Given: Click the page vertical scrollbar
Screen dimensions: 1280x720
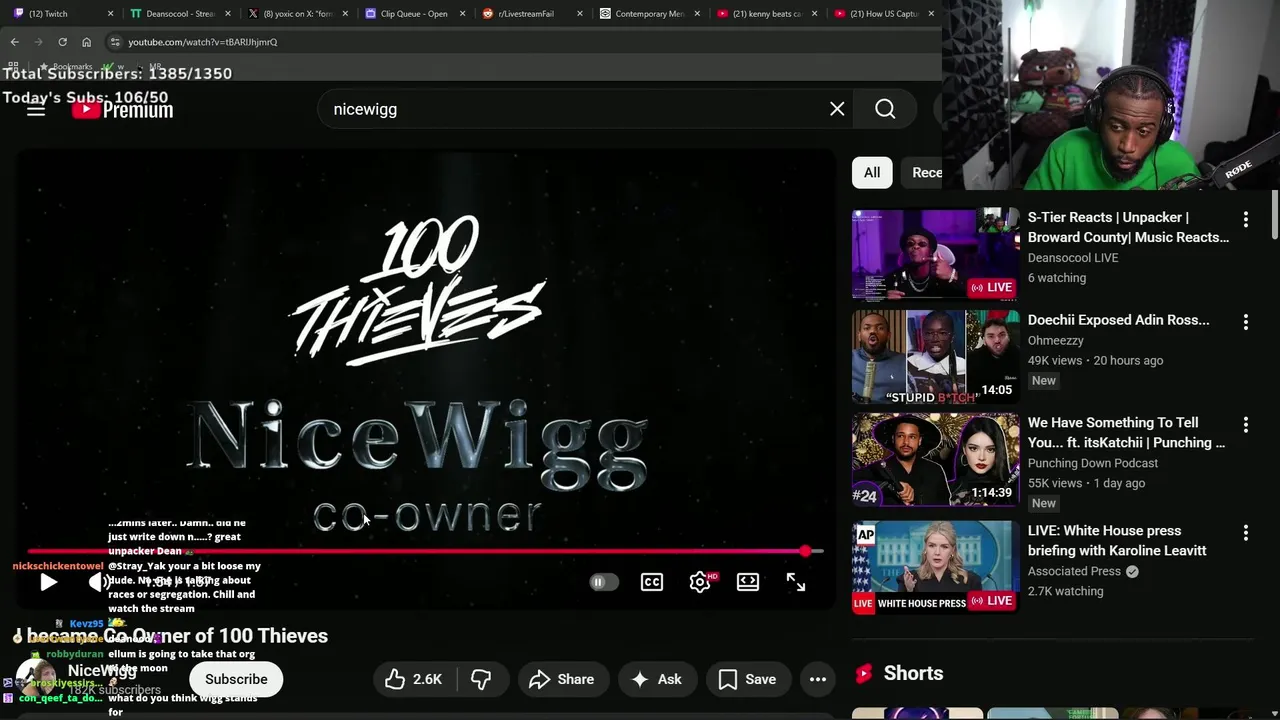Looking at the screenshot, I should tap(1275, 213).
